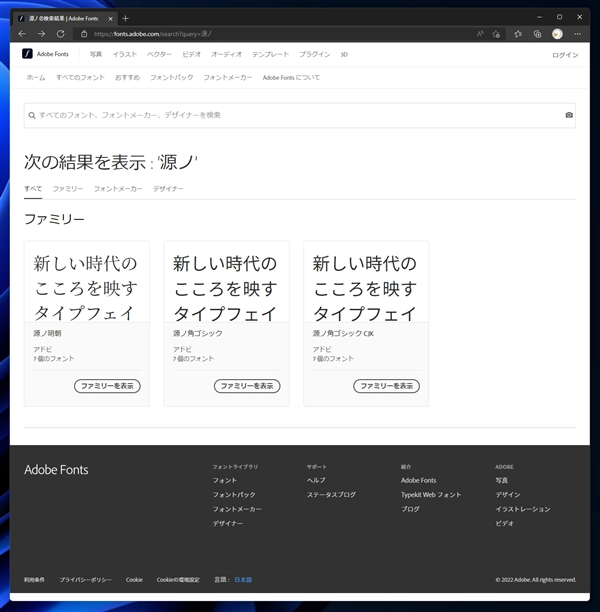Open Cookieの環境設定 in footer
The height and width of the screenshot is (612, 600).
178,580
